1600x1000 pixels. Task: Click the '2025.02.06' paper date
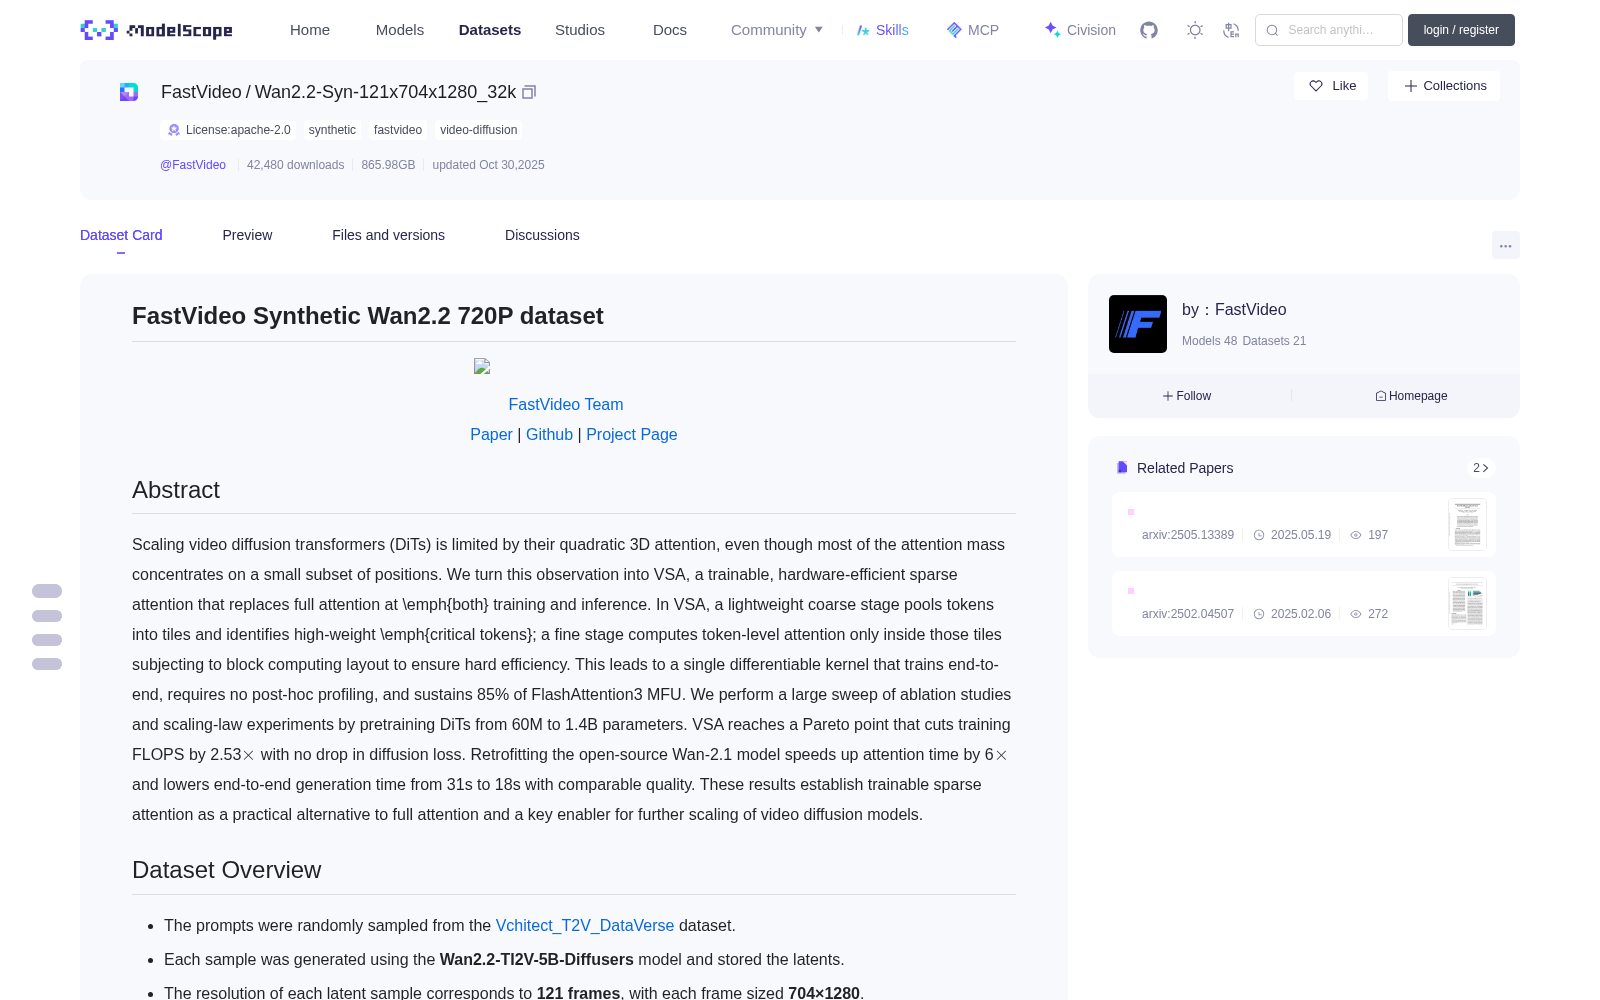(x=1300, y=614)
